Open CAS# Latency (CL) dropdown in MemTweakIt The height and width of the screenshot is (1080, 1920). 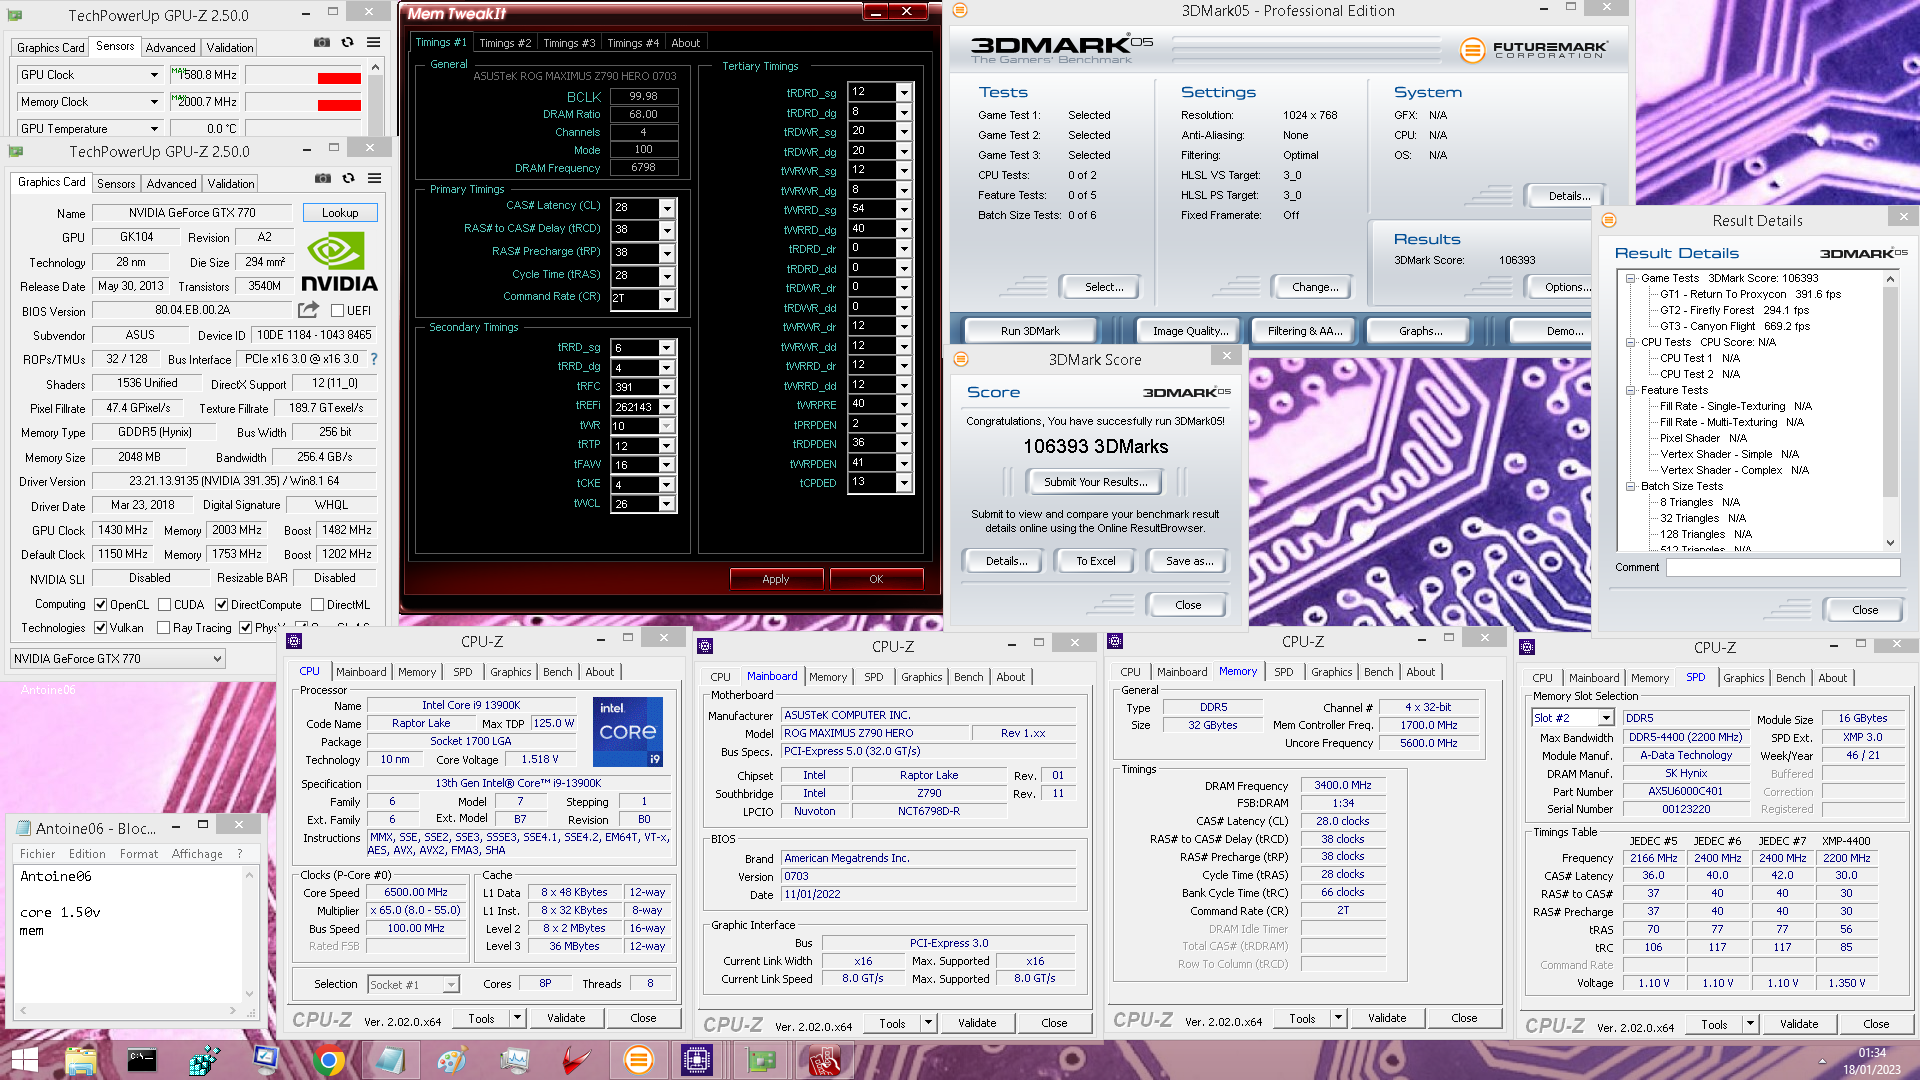tap(667, 208)
